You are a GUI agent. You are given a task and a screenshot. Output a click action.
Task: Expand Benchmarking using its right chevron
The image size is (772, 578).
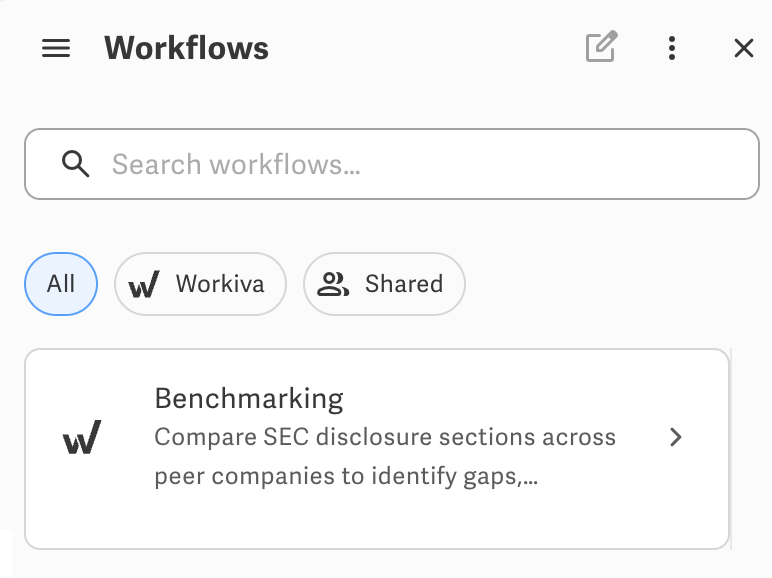click(676, 437)
